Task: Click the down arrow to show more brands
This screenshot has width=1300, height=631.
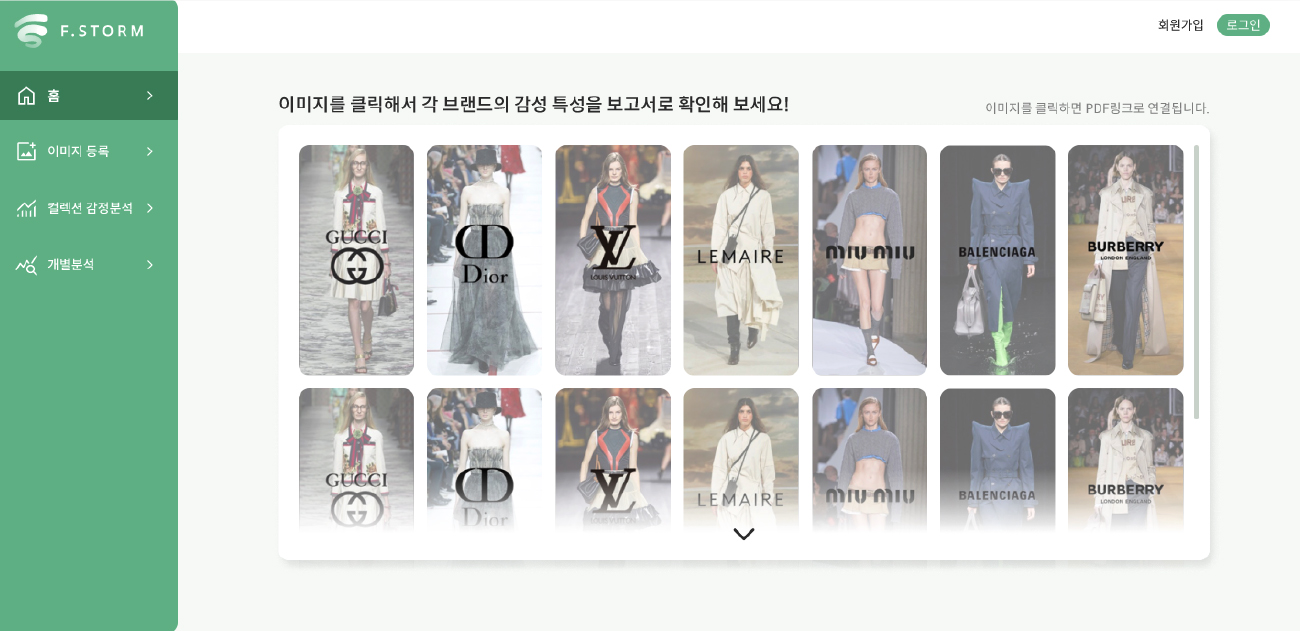Action: [x=743, y=534]
